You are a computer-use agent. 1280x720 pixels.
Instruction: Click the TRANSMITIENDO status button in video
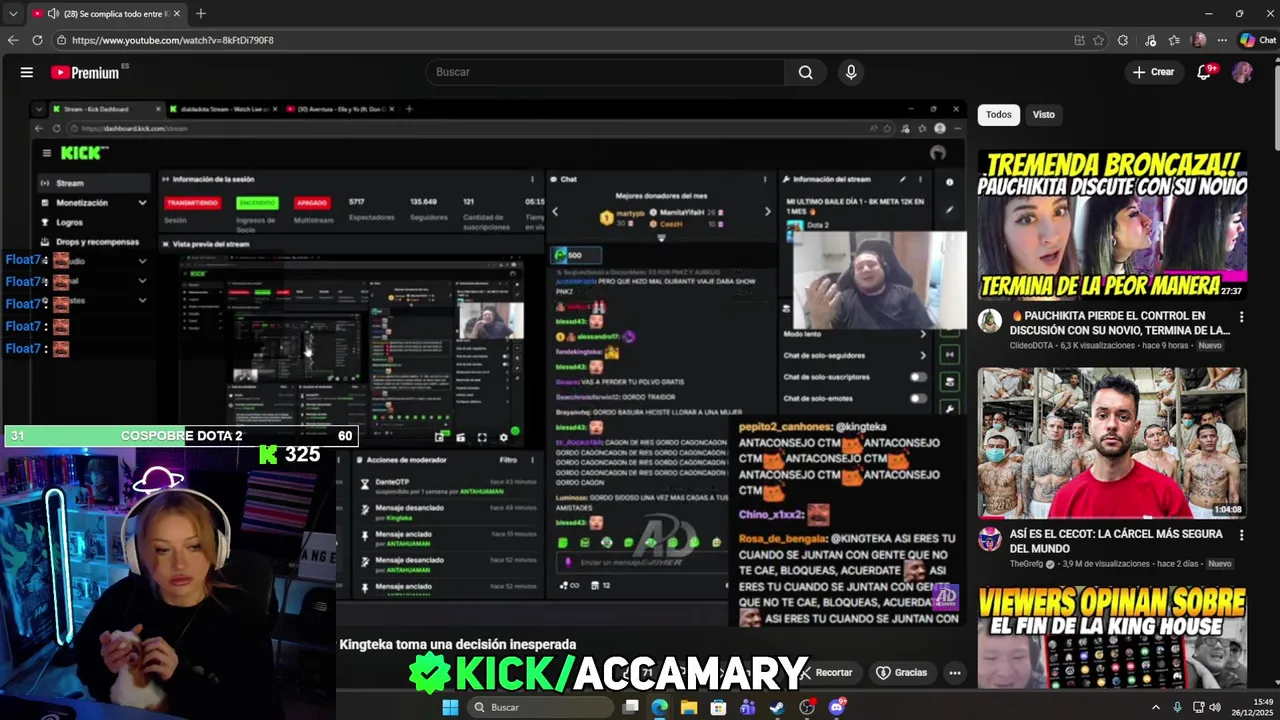[192, 203]
